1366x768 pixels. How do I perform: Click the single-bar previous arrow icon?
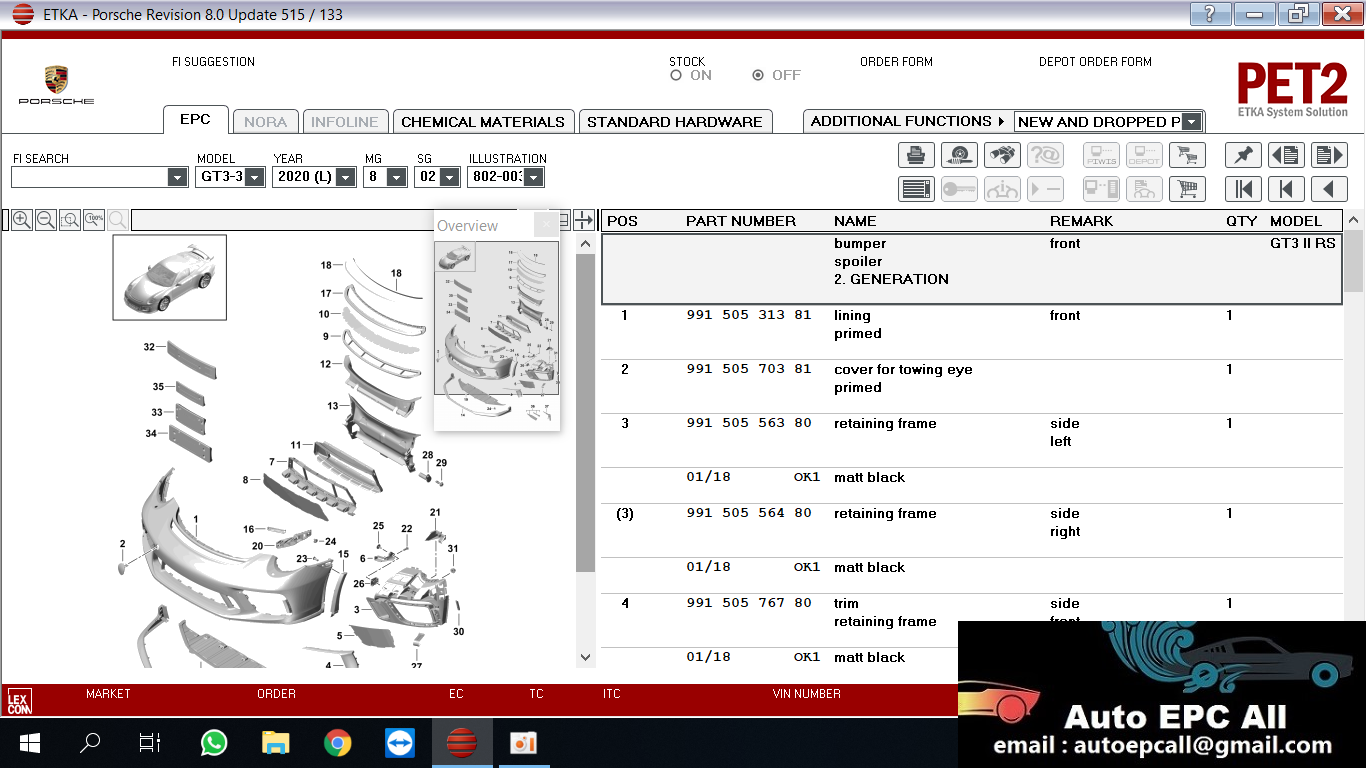(x=1286, y=189)
